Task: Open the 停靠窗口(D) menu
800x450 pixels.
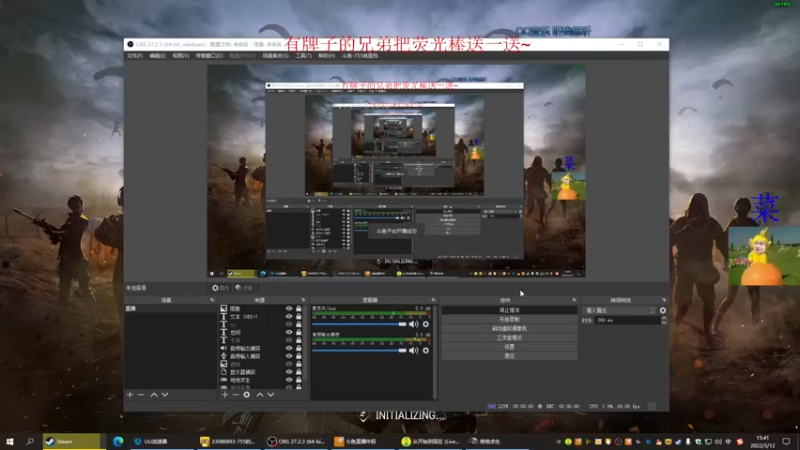Action: tap(209, 56)
